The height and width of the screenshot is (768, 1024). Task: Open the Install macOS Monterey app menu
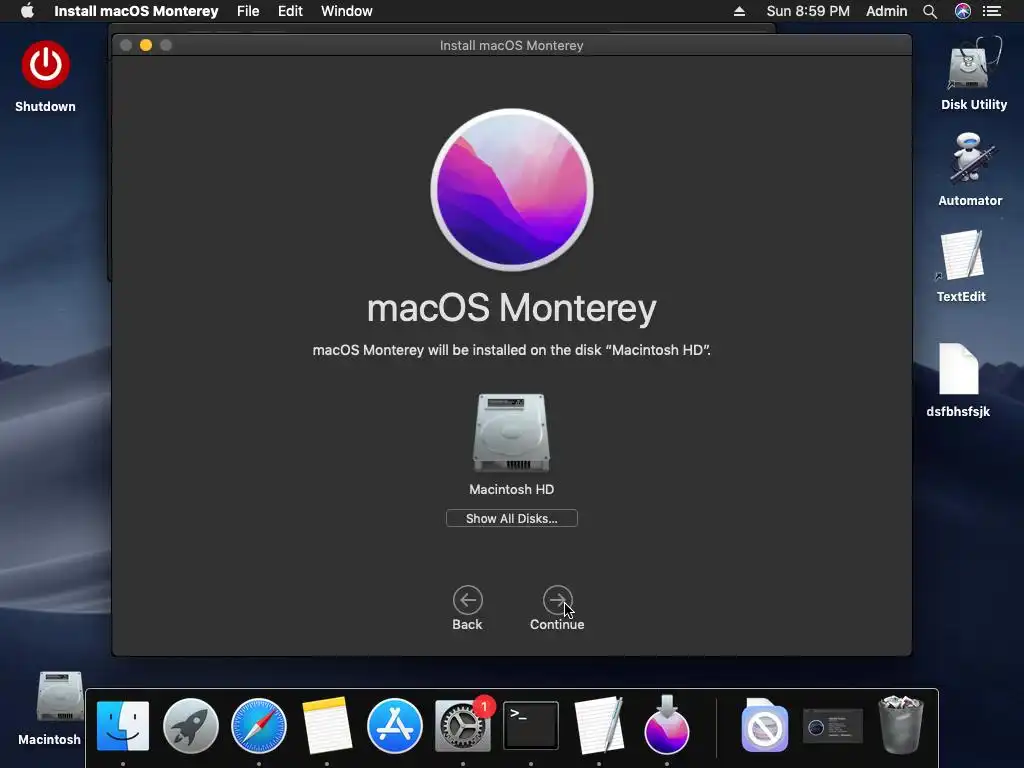pyautogui.click(x=136, y=11)
